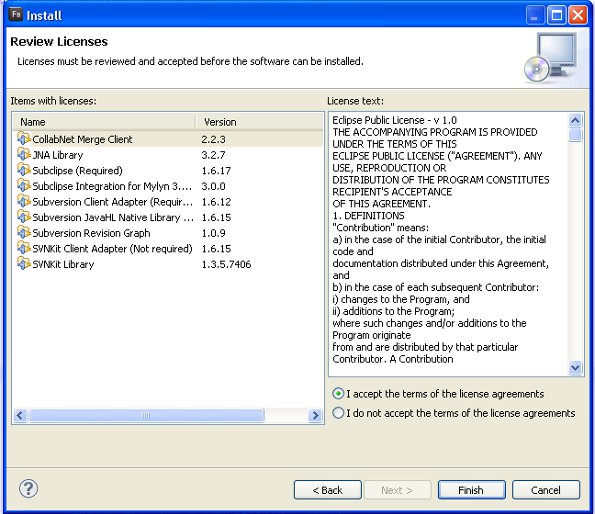Click the items list horizontal scrollbar thumb
Screen dimensions: 595x514
point(146,415)
